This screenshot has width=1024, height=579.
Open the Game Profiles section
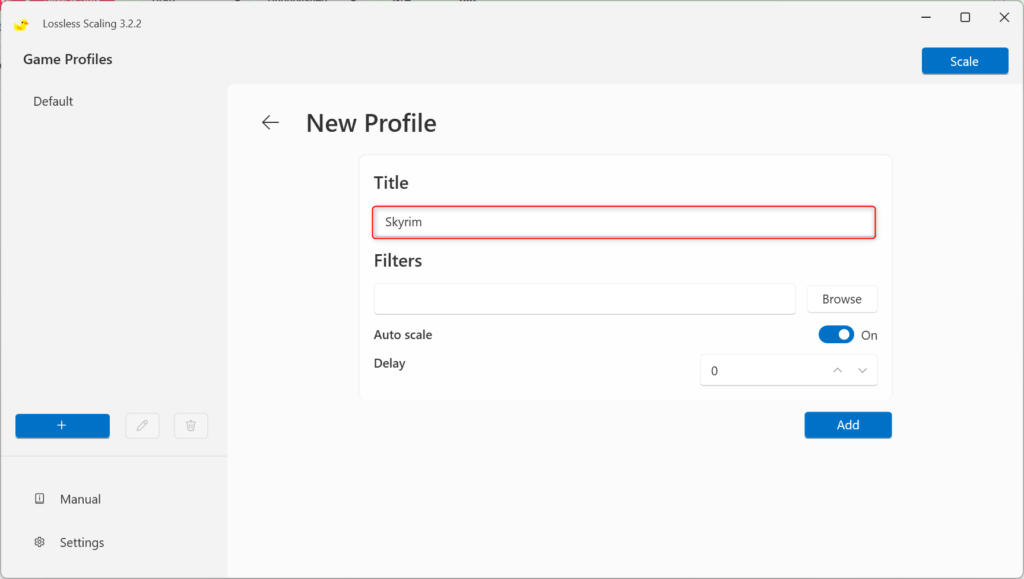click(x=67, y=59)
